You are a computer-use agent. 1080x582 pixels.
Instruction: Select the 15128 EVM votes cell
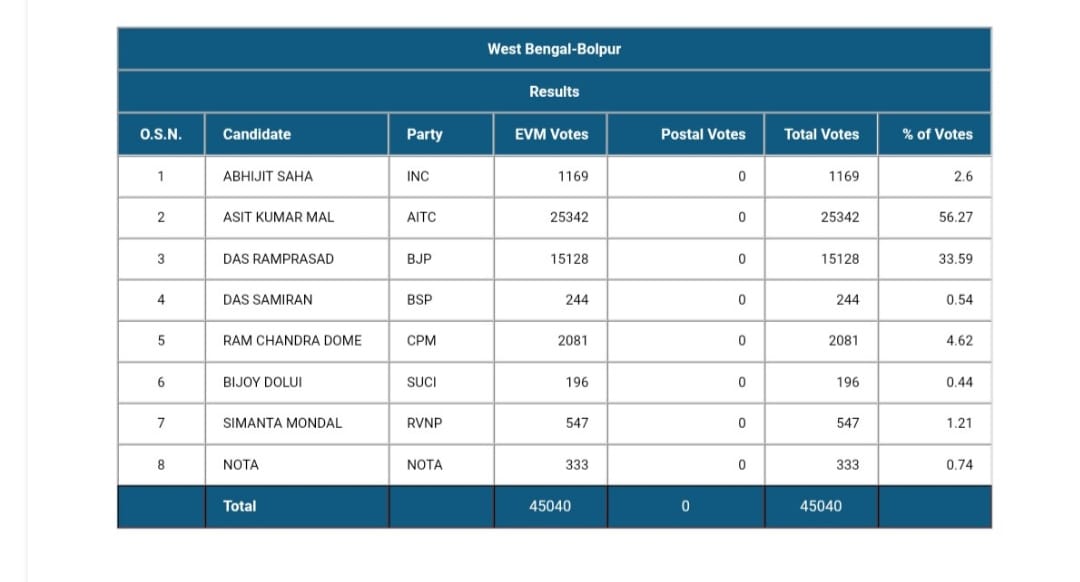tap(550, 259)
